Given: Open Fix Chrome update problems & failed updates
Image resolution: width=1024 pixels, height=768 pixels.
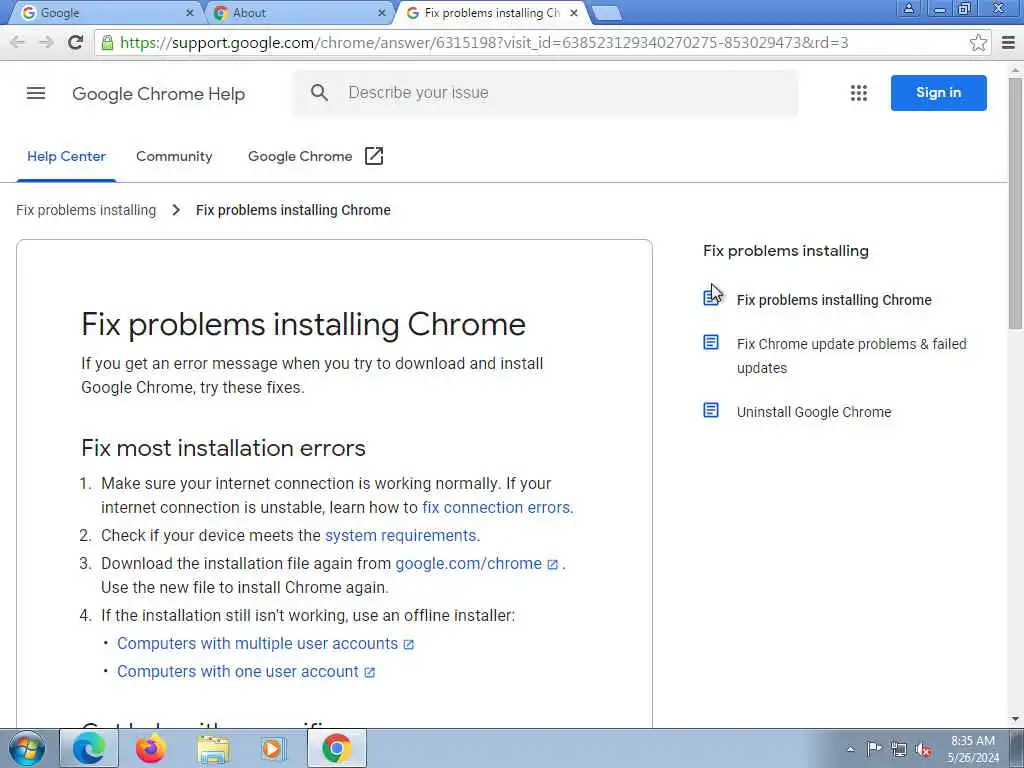Looking at the screenshot, I should (x=851, y=356).
